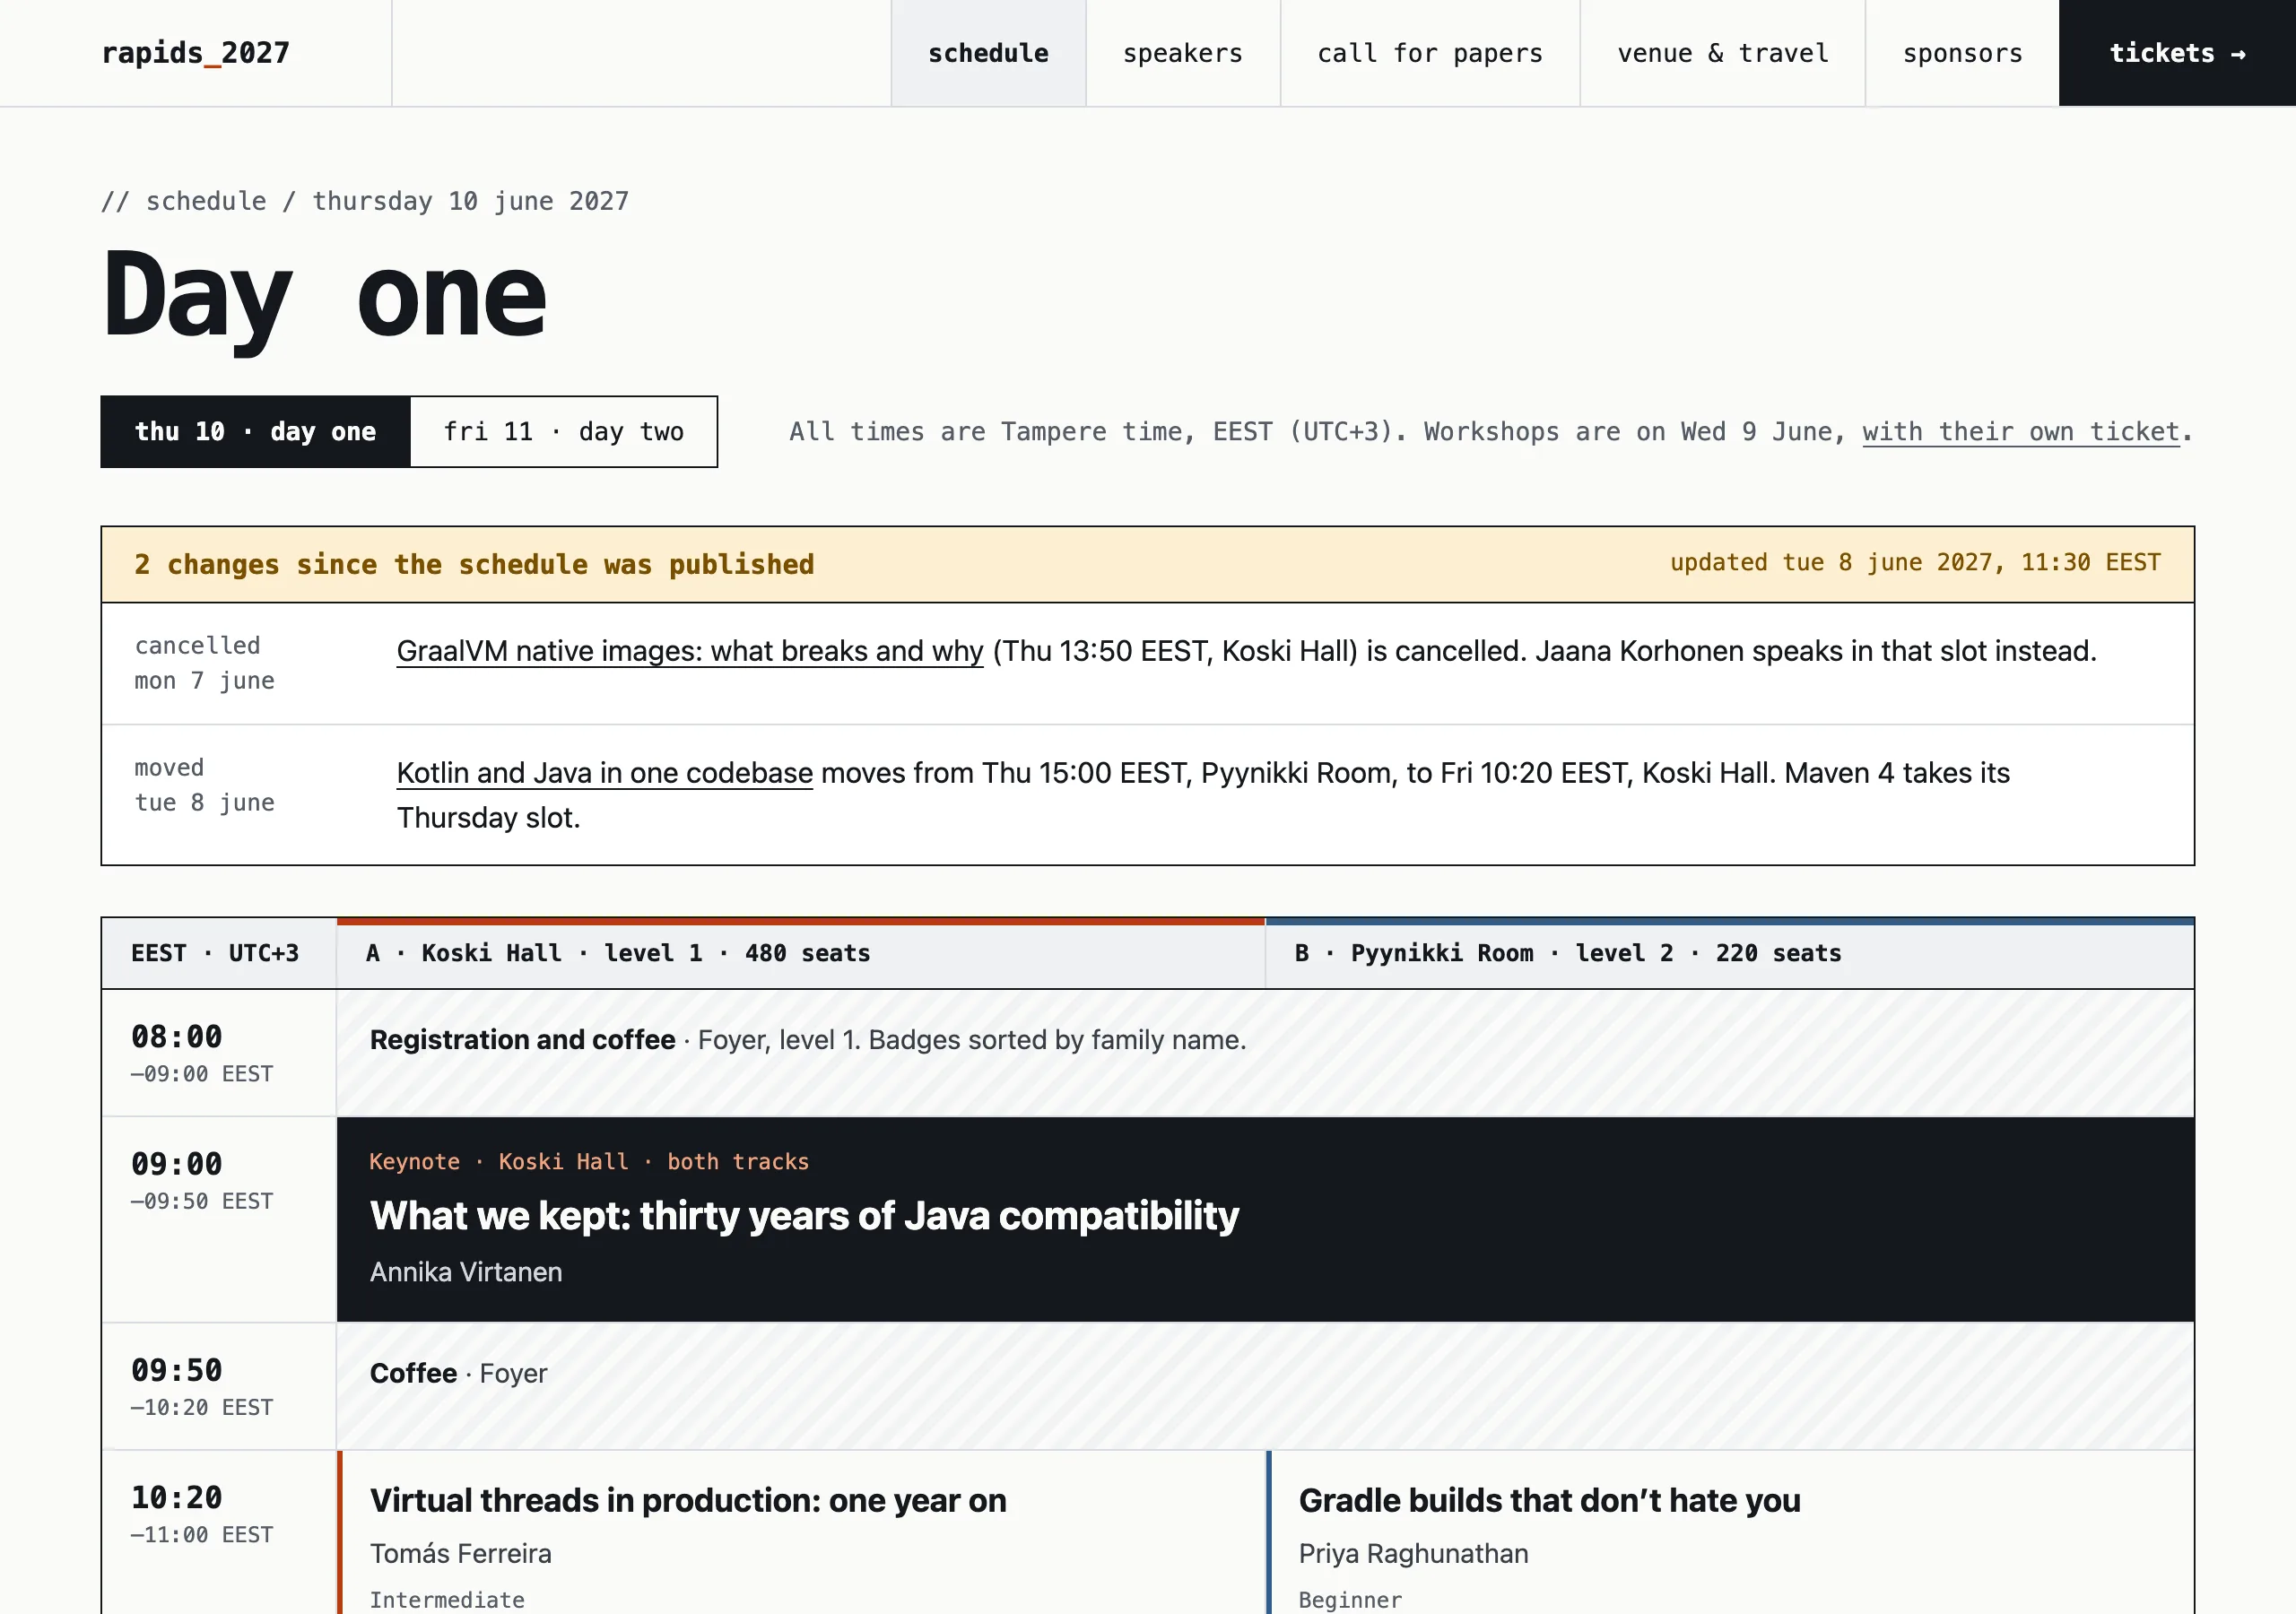
Task: Click the schedule breadcrumb text
Action: pos(365,201)
